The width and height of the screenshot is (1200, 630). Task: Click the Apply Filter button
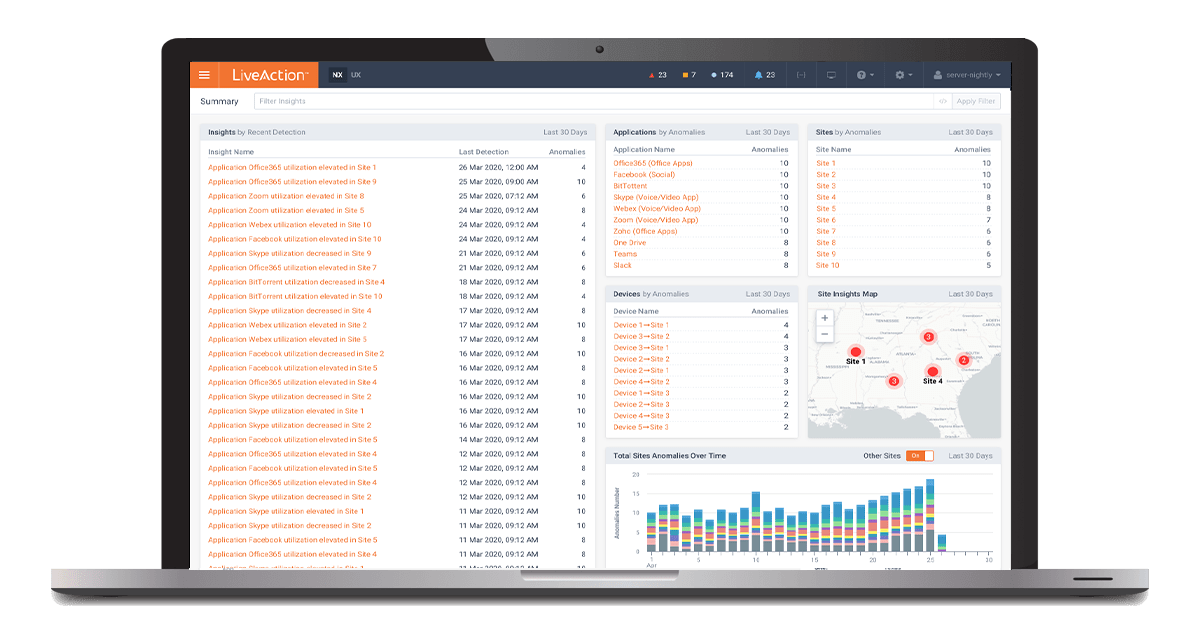pyautogui.click(x=975, y=101)
